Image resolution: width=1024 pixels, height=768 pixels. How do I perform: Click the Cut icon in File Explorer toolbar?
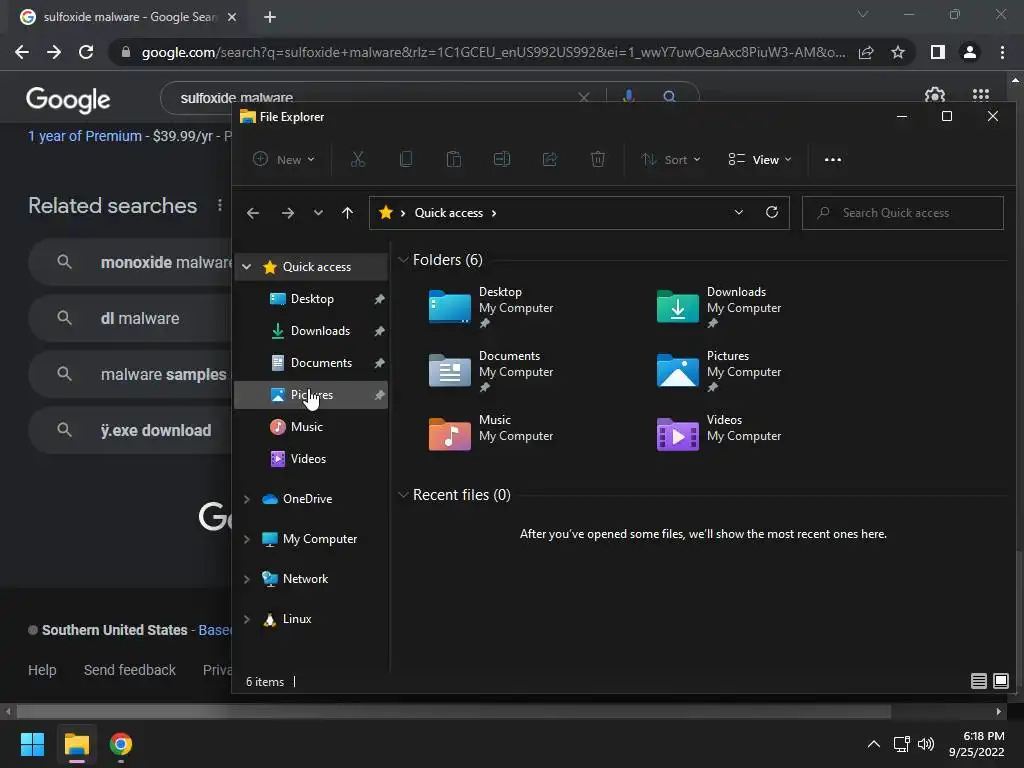358,159
